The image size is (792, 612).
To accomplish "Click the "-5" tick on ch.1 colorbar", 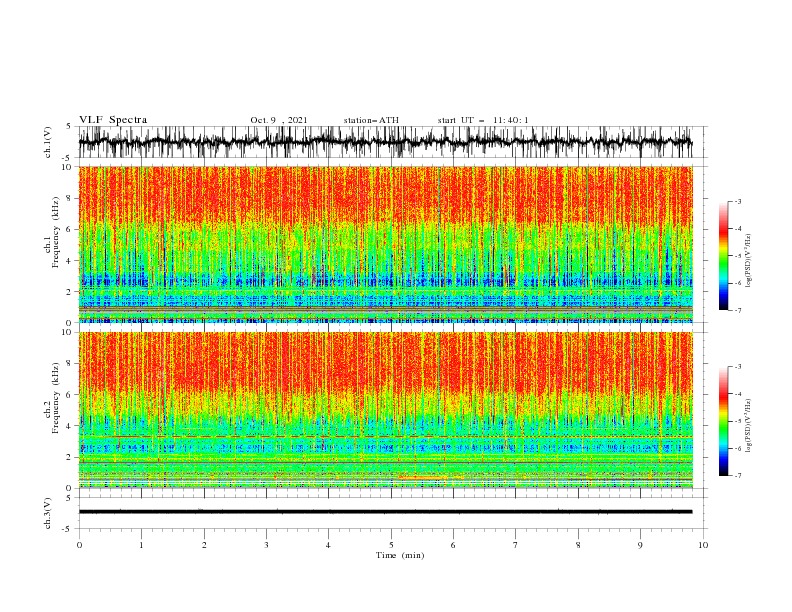I will point(737,256).
